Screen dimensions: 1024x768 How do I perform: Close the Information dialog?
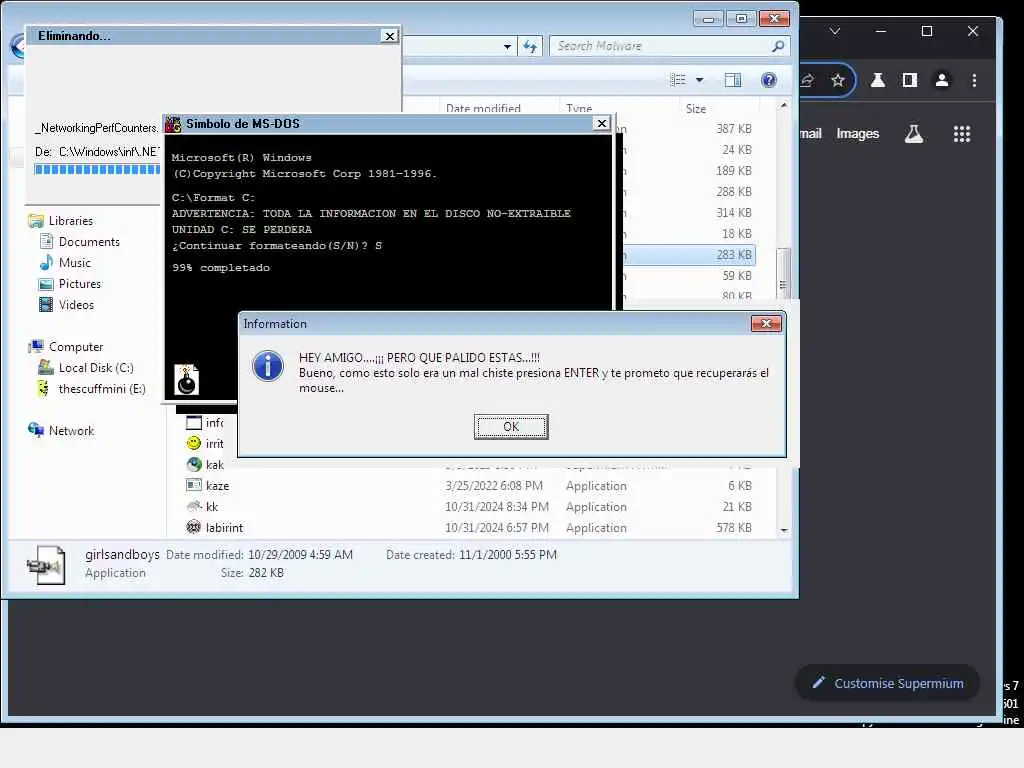[765, 323]
